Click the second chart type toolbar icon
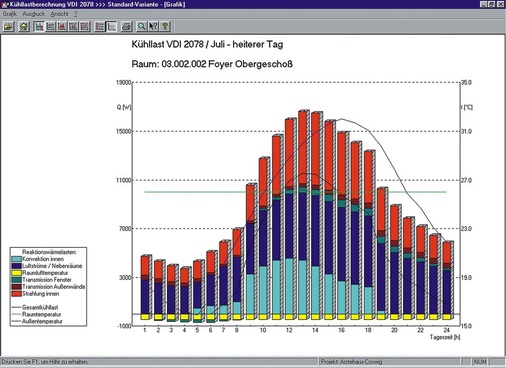This screenshot has height=368, width=506. point(51,26)
